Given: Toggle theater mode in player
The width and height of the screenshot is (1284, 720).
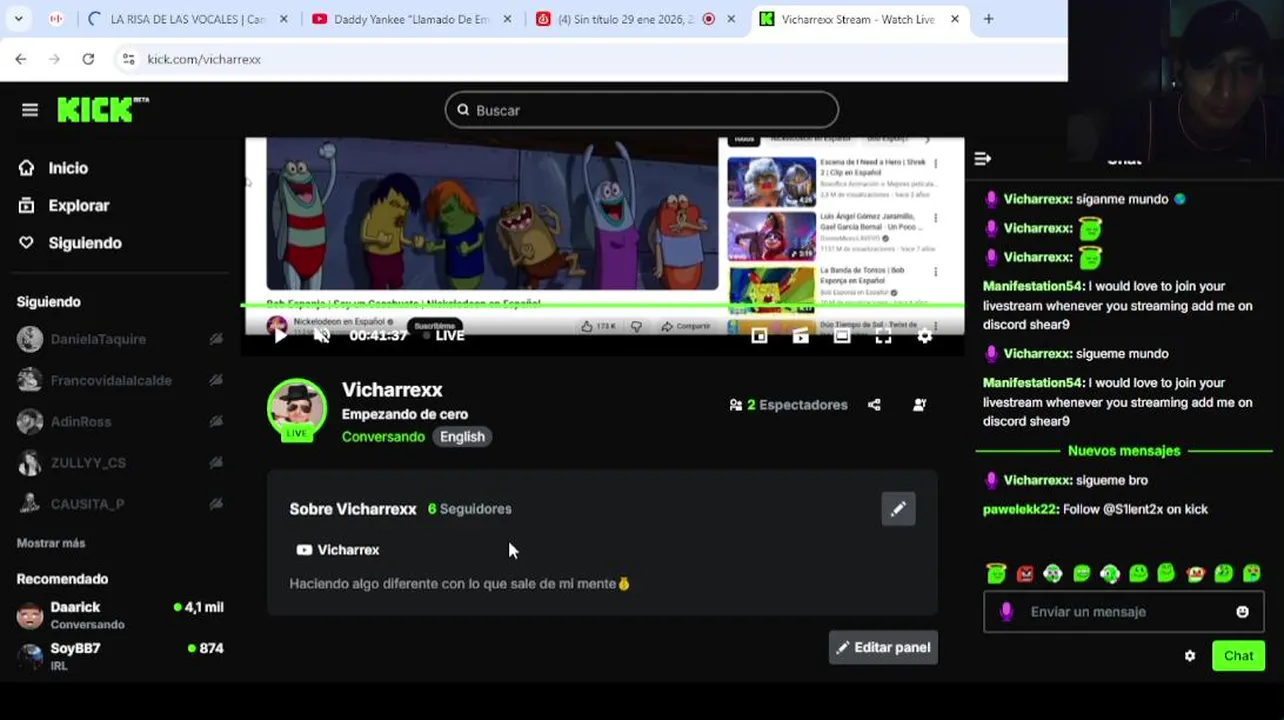Looking at the screenshot, I should pyautogui.click(x=842, y=336).
